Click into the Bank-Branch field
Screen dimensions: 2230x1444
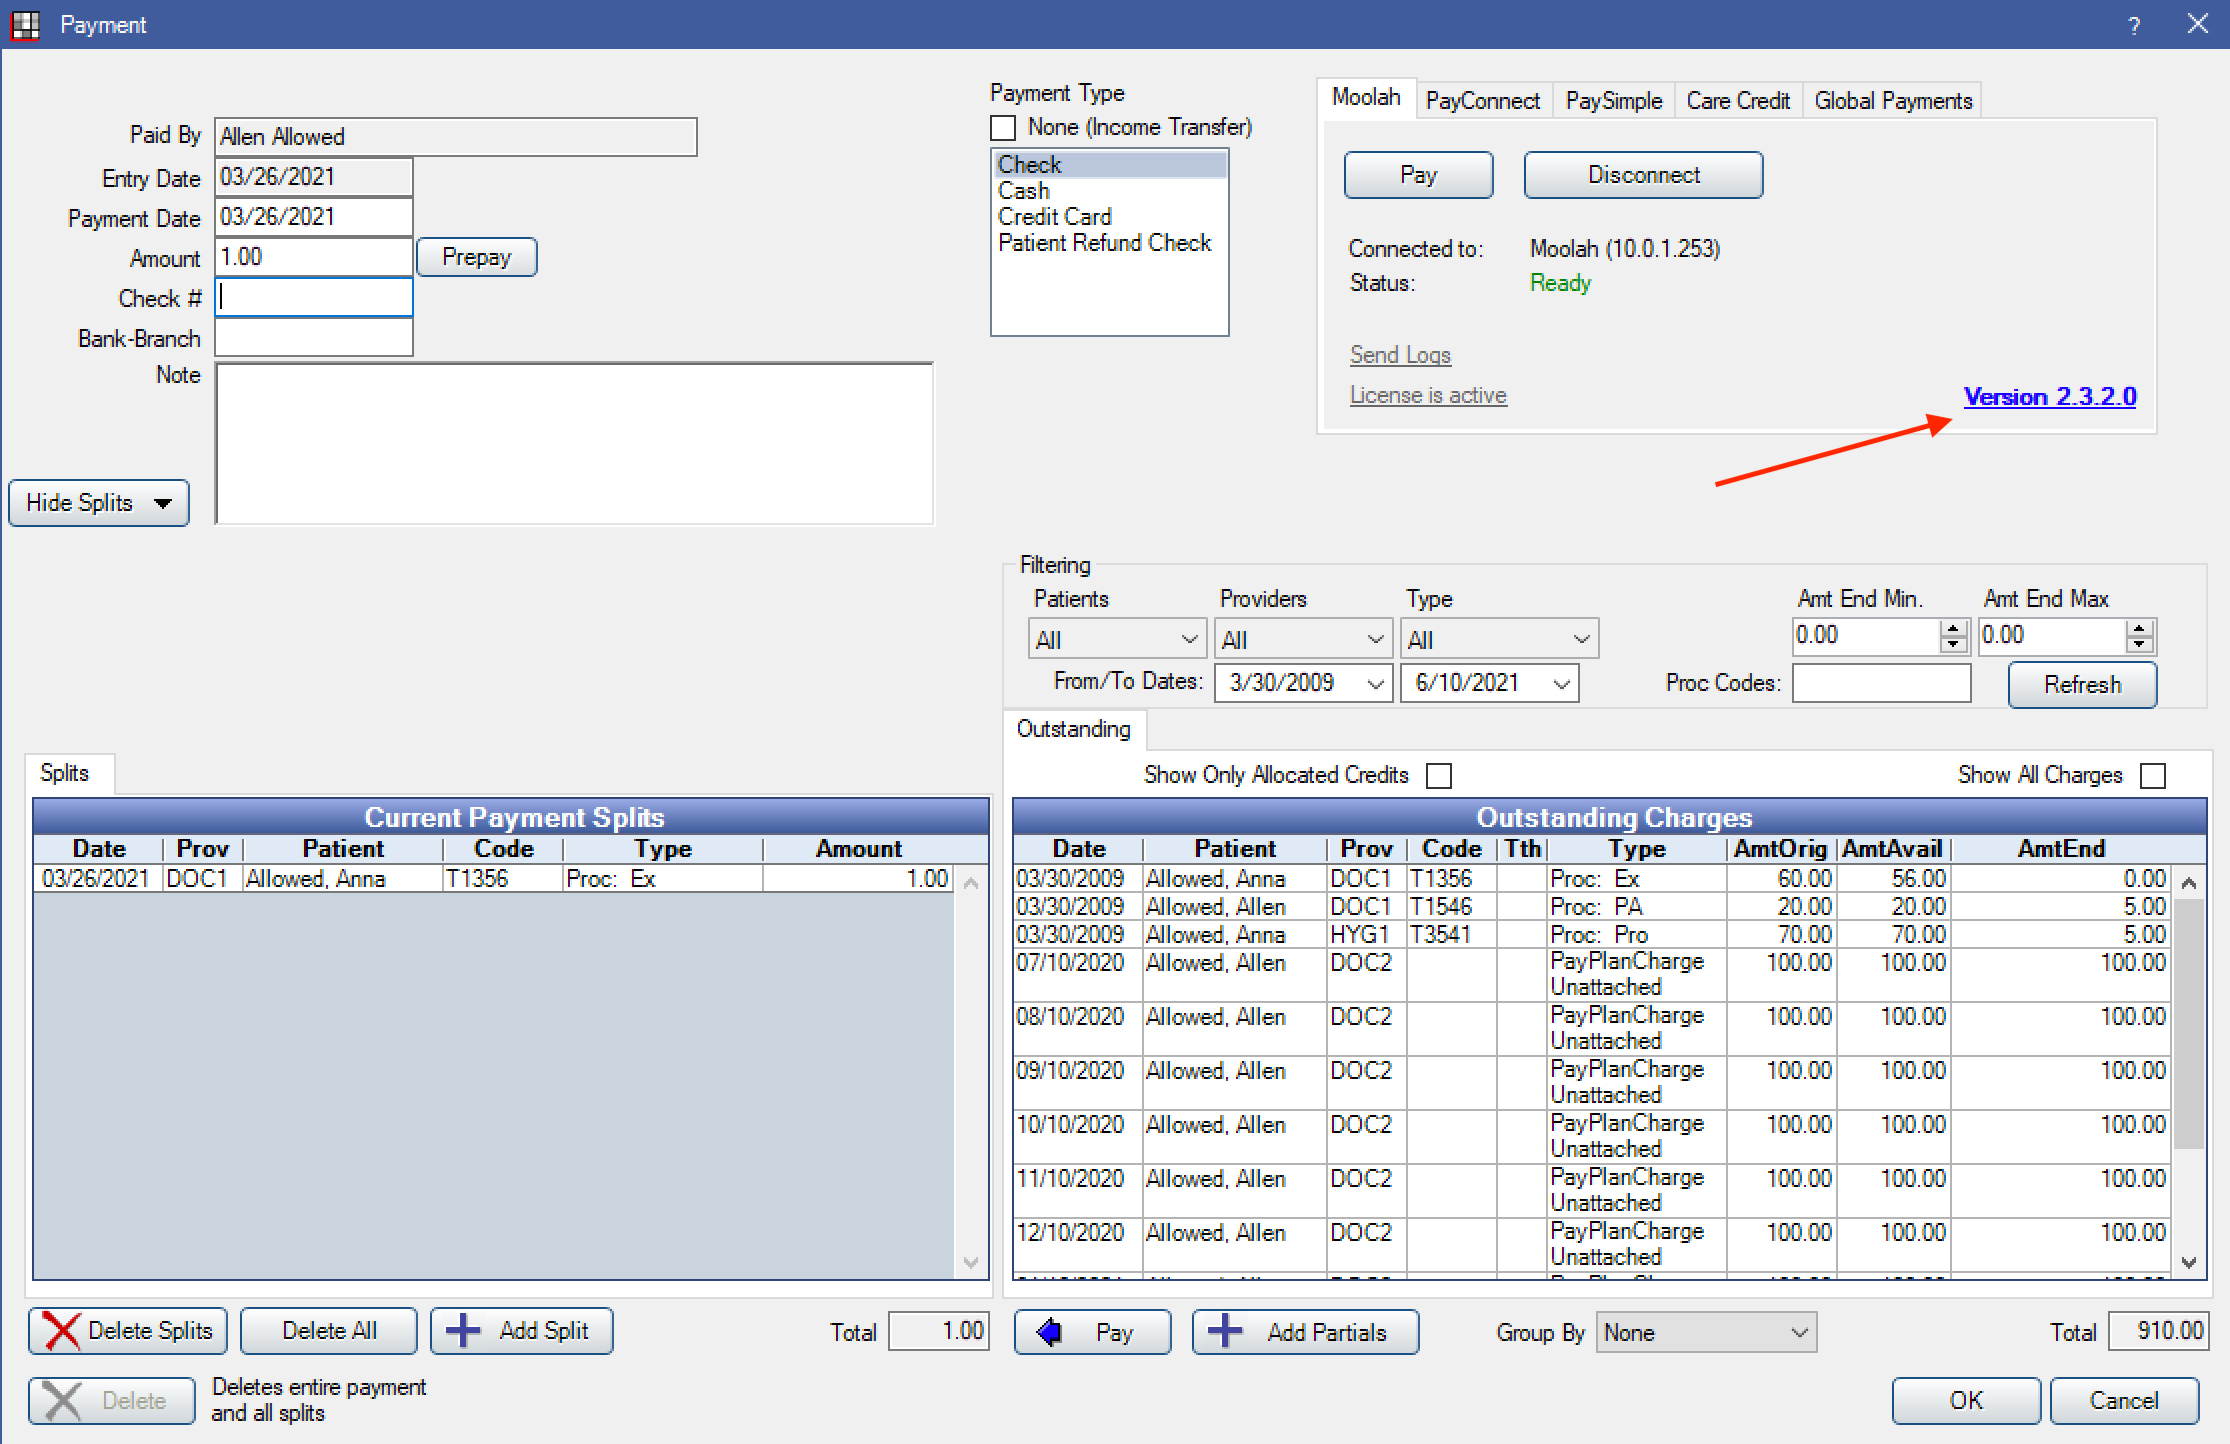314,337
